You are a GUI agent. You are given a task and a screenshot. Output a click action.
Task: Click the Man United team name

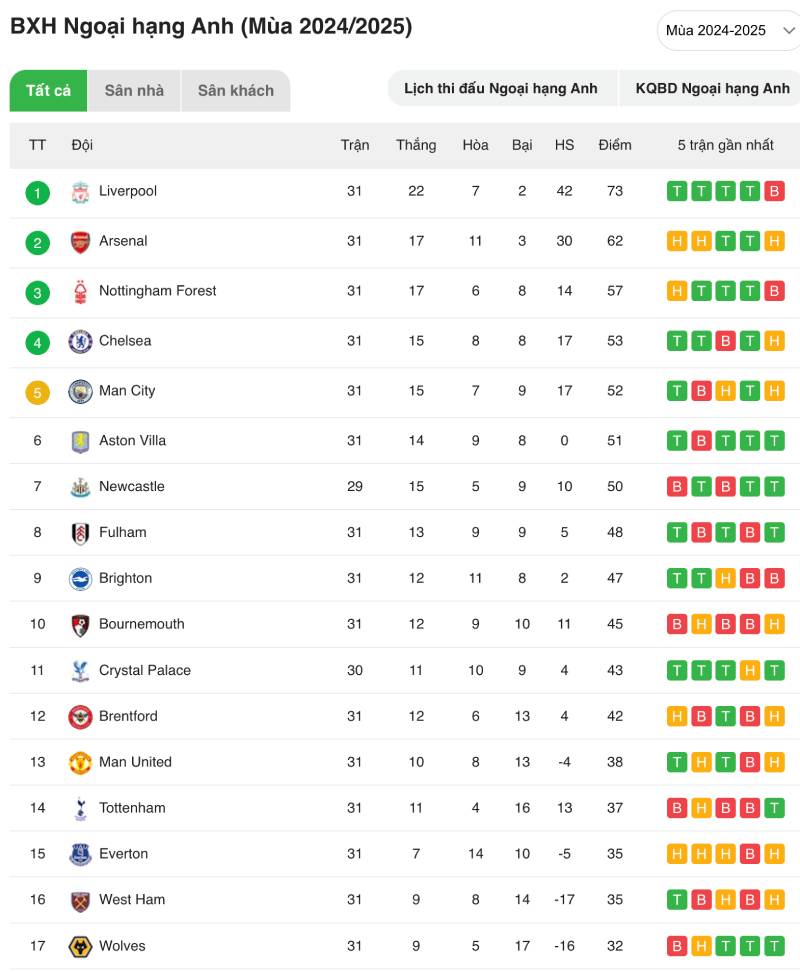pyautogui.click(x=135, y=763)
